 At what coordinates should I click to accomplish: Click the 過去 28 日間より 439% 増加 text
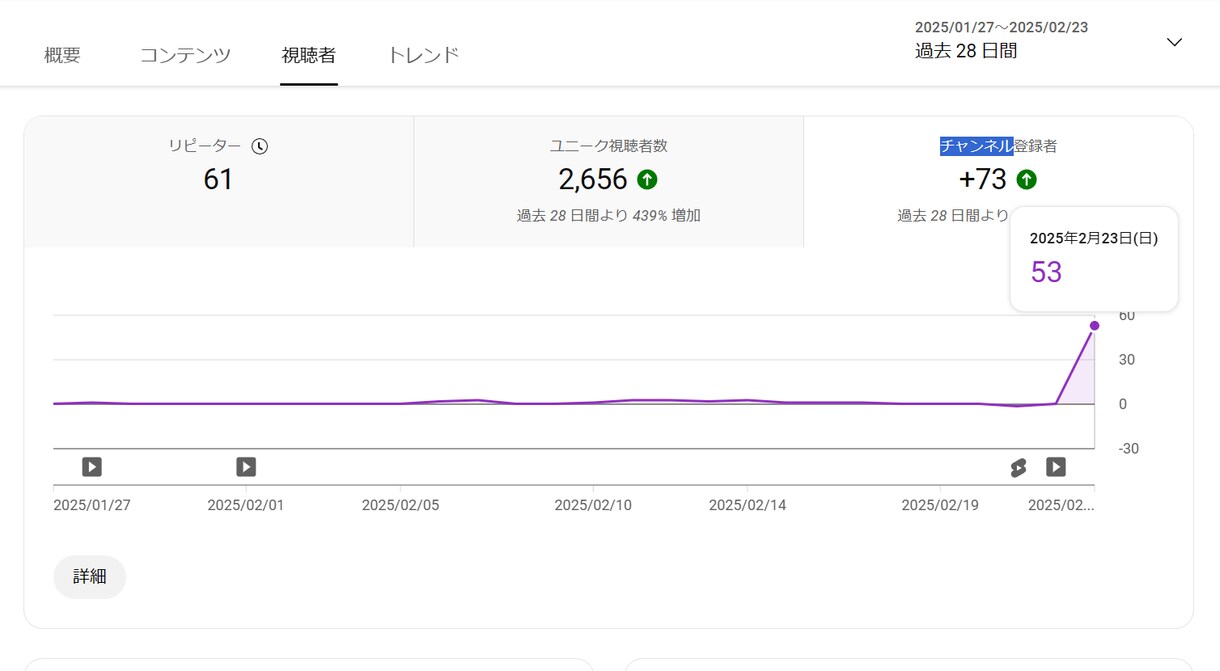pyautogui.click(x=609, y=215)
